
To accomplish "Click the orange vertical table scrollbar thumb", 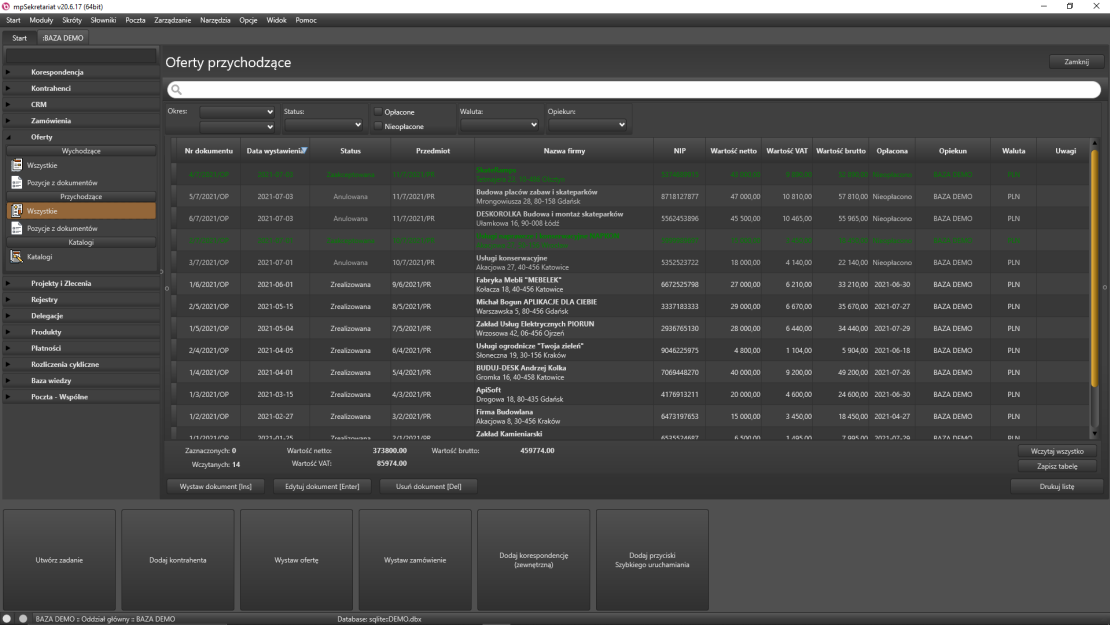I will point(1094,269).
